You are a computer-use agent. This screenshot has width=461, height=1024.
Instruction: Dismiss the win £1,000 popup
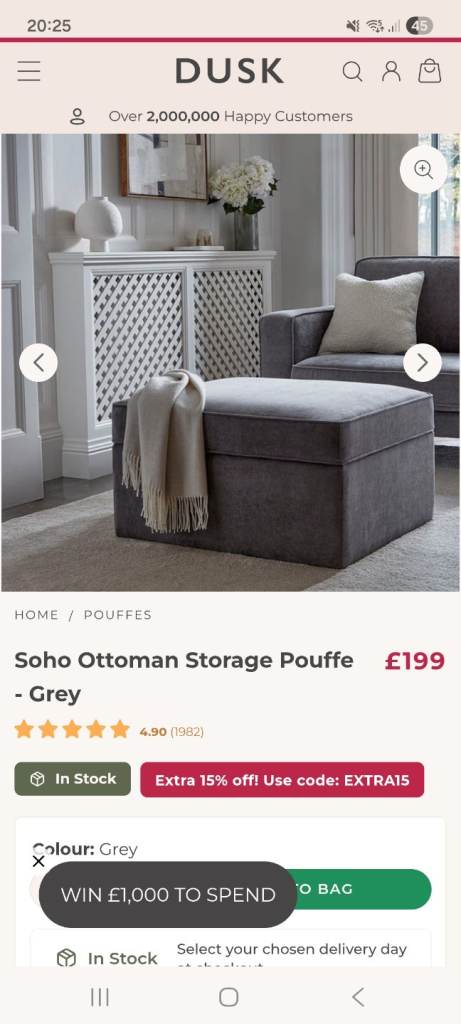[x=39, y=861]
